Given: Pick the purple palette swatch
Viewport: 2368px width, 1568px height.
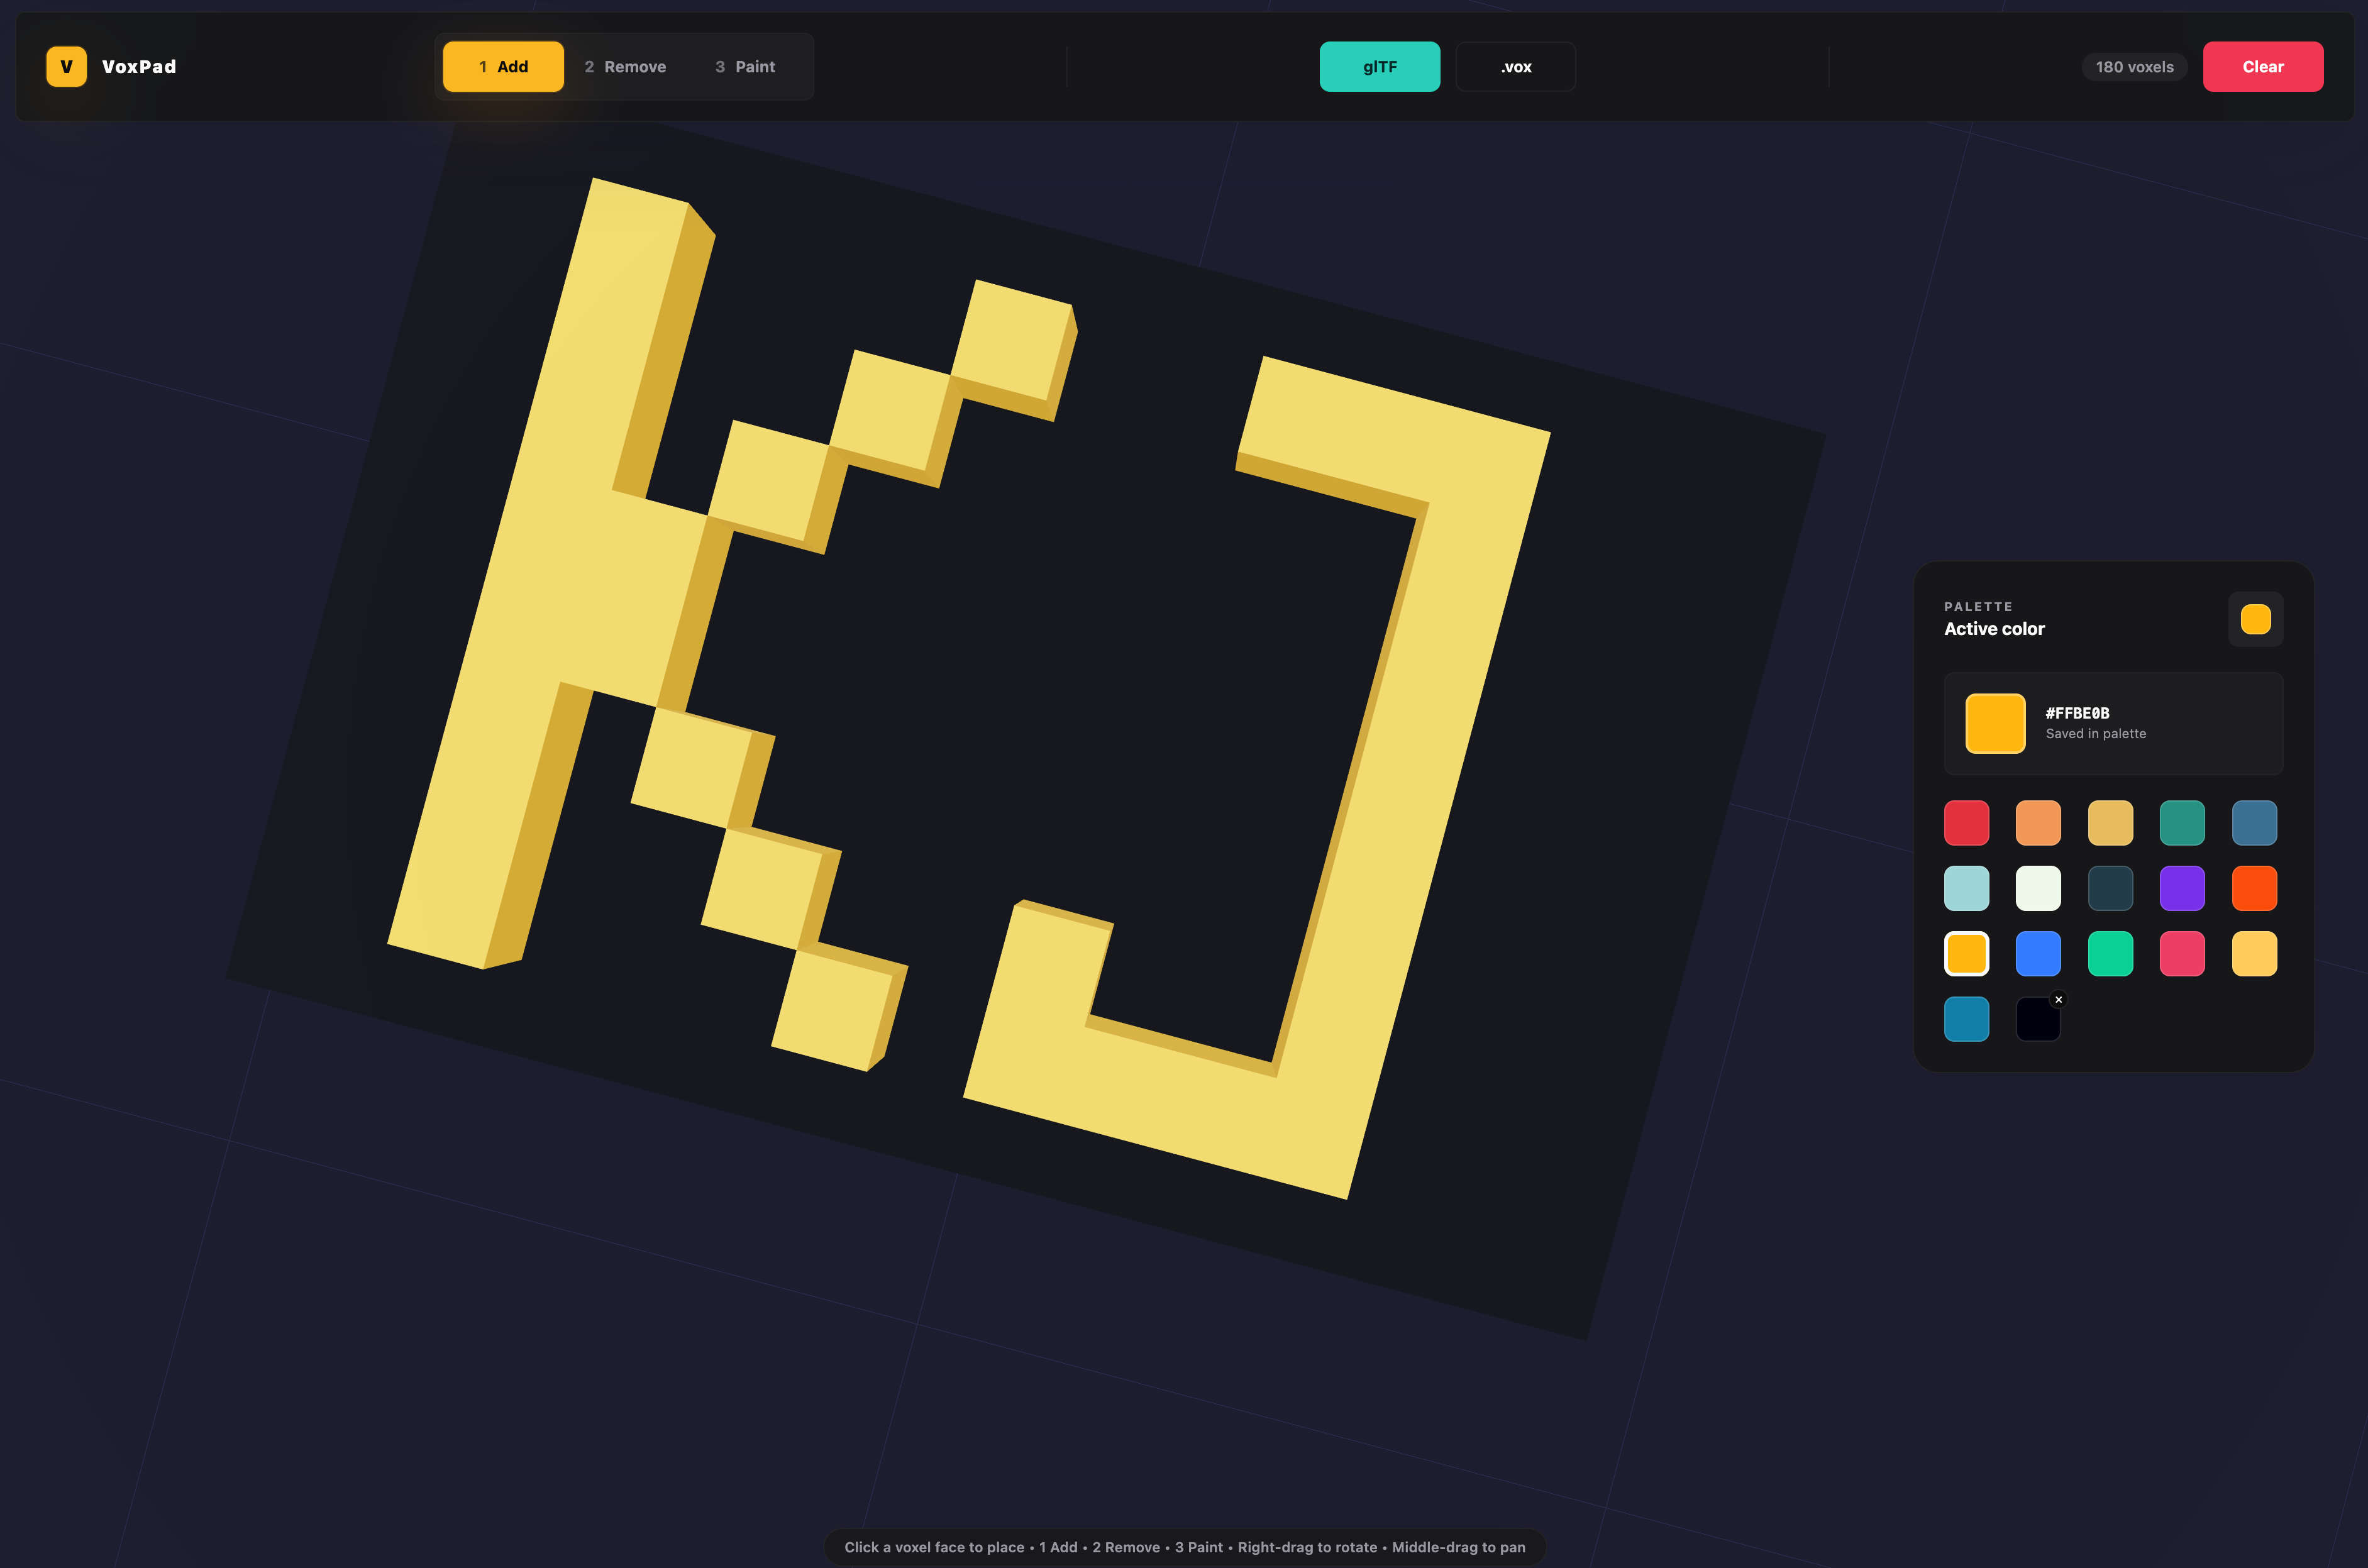Looking at the screenshot, I should 2182,888.
